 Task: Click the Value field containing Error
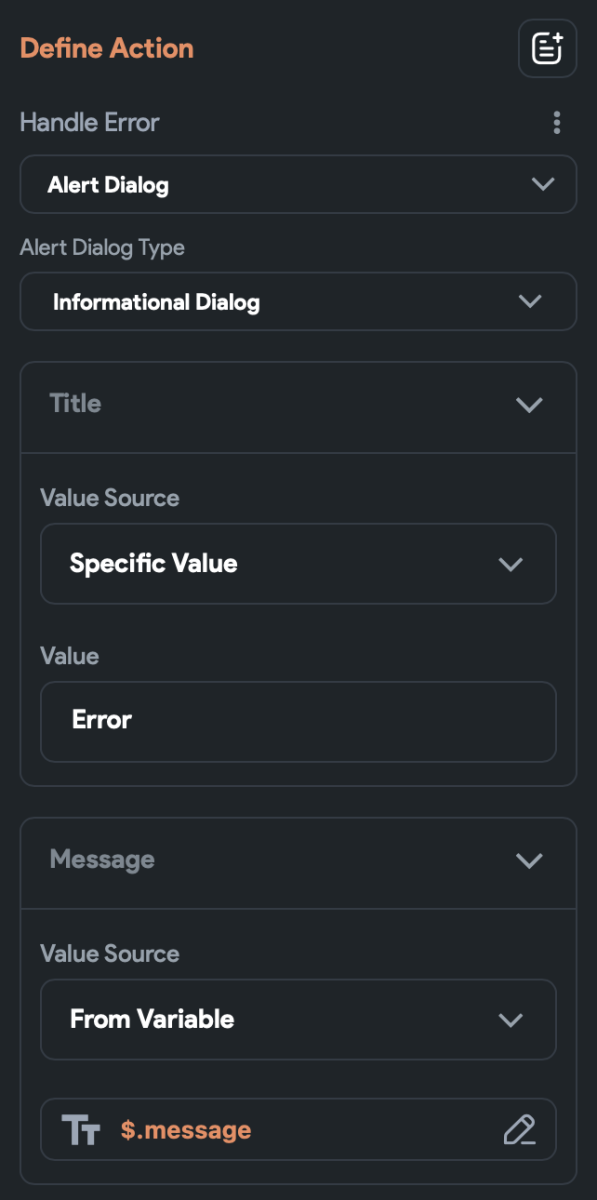coord(298,721)
